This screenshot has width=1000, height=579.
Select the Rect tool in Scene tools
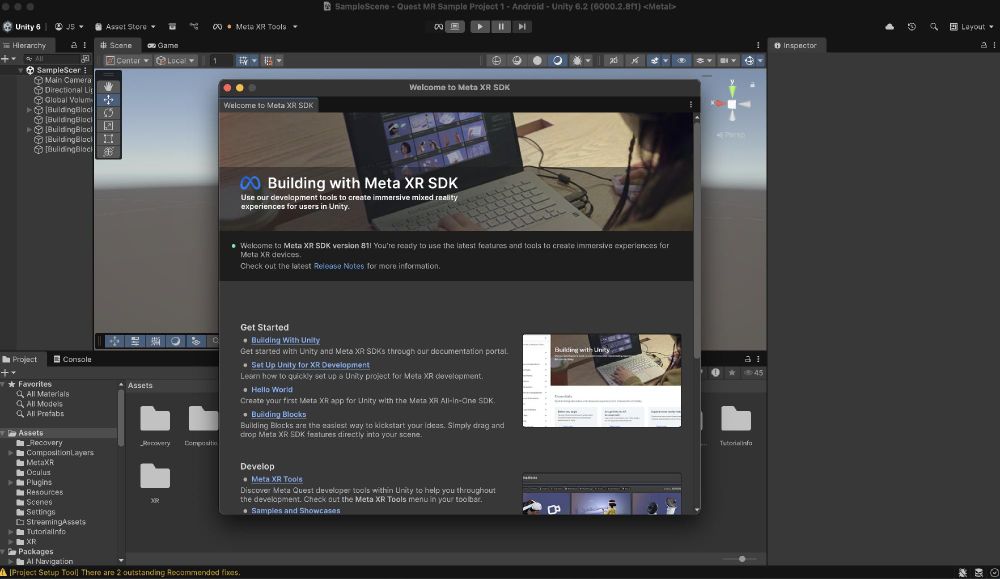[x=108, y=138]
